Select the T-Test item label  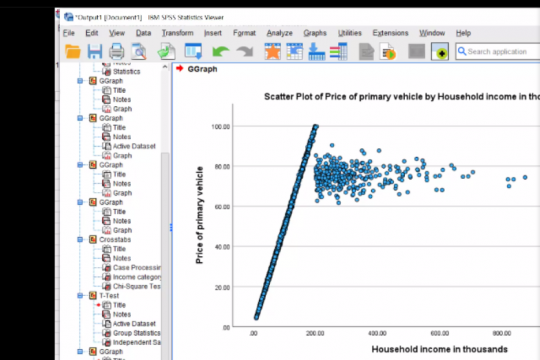tap(109, 296)
